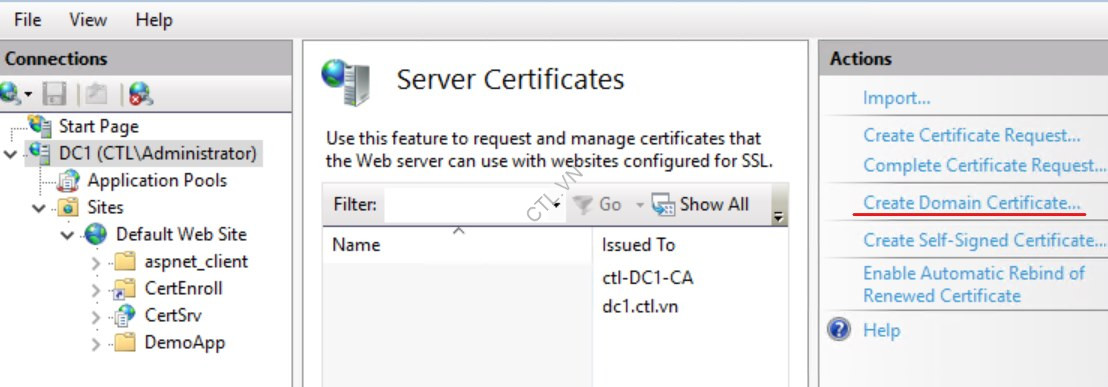Click Create Certificate Request... action
Image resolution: width=1108 pixels, height=387 pixels.
pyautogui.click(x=972, y=135)
